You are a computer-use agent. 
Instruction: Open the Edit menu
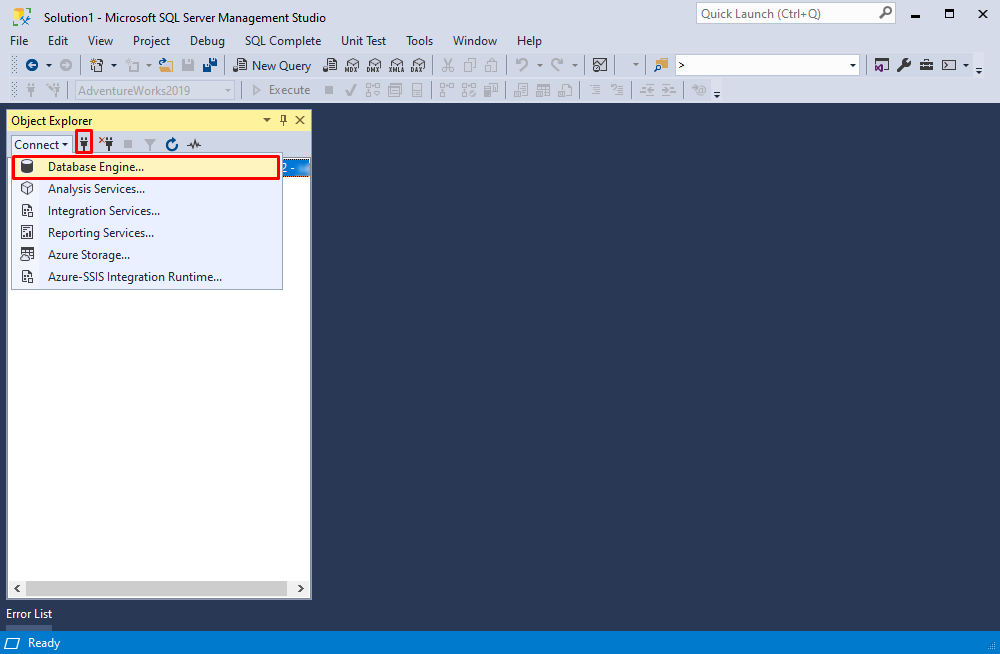click(x=58, y=41)
